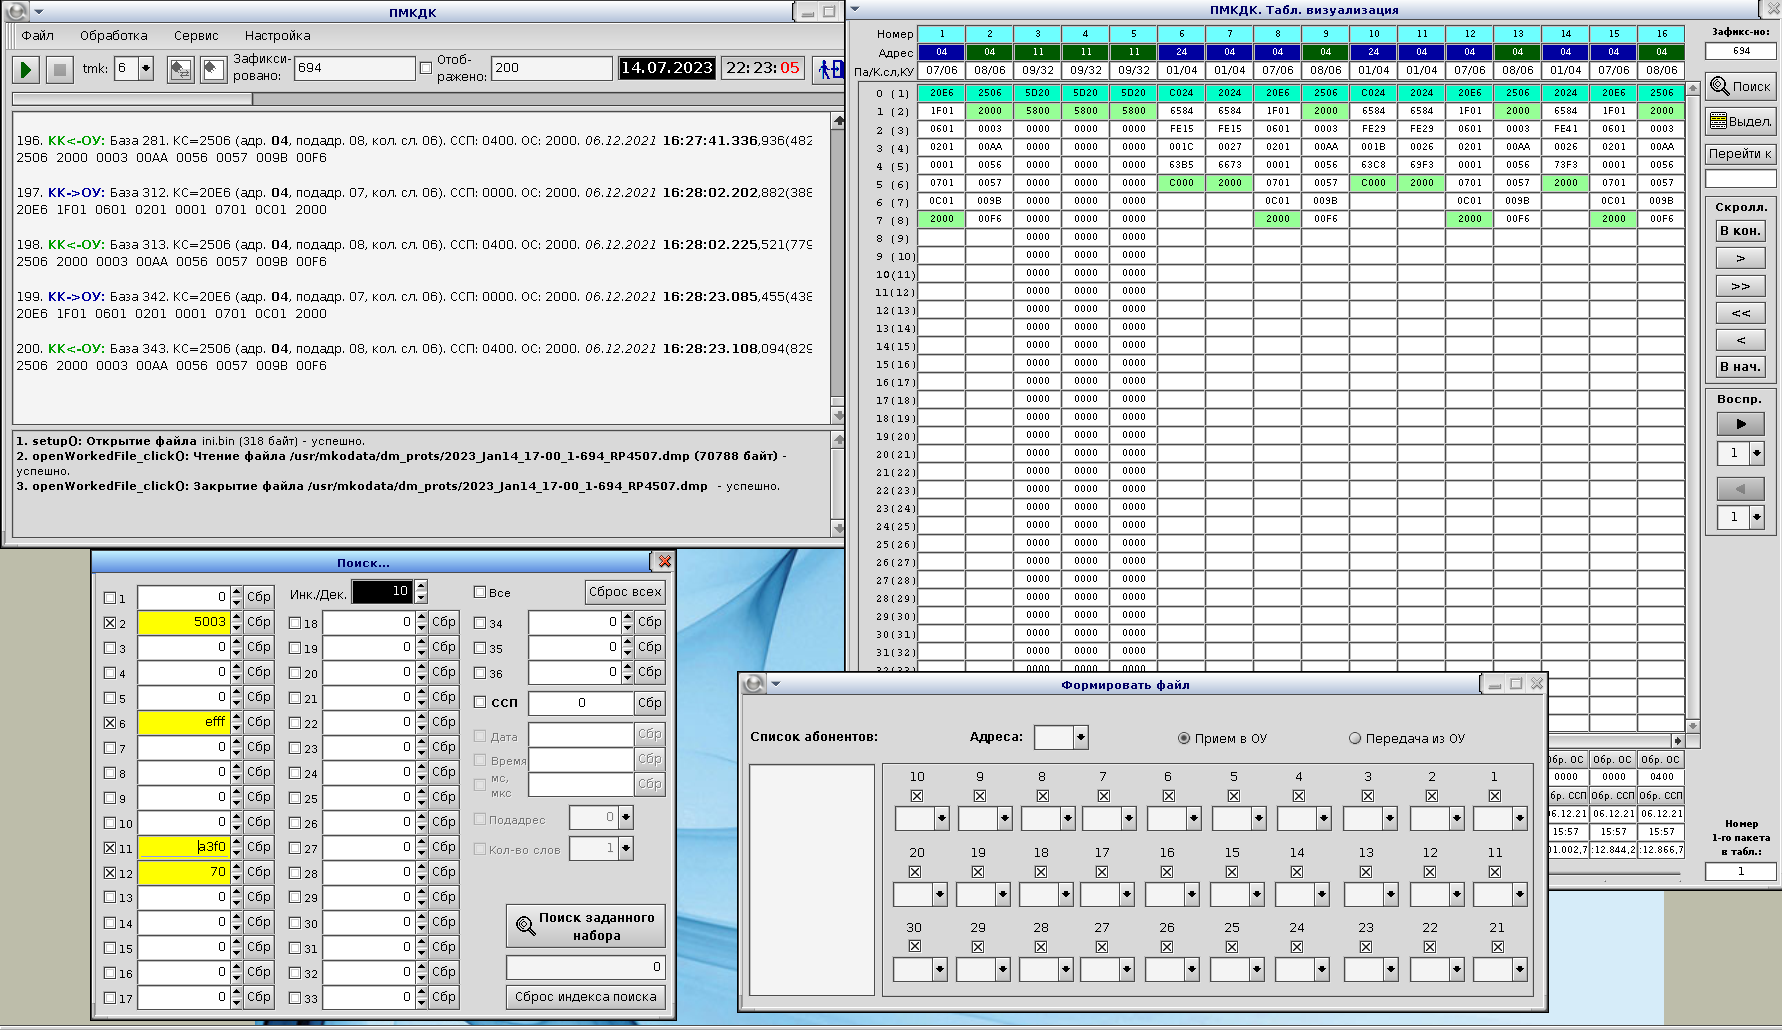Click the Поиск magnifier button in table panel
1782x1030 pixels.
[x=1740, y=86]
